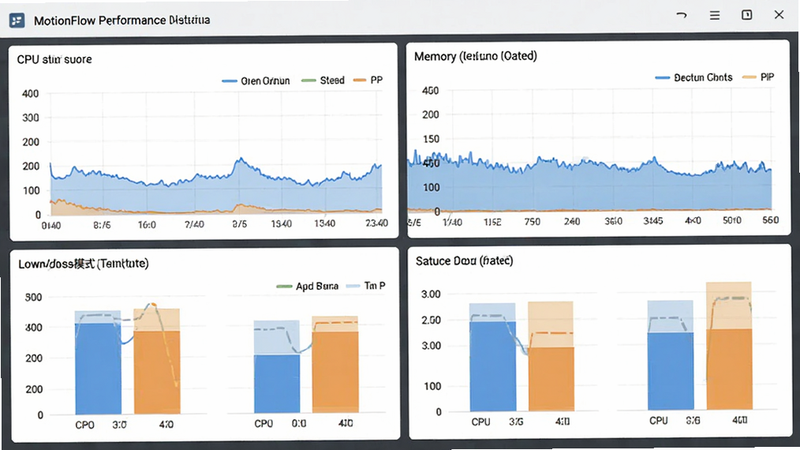Click the 2.50 y-axis label in Satuce chart
This screenshot has height=450, width=800.
pos(431,320)
